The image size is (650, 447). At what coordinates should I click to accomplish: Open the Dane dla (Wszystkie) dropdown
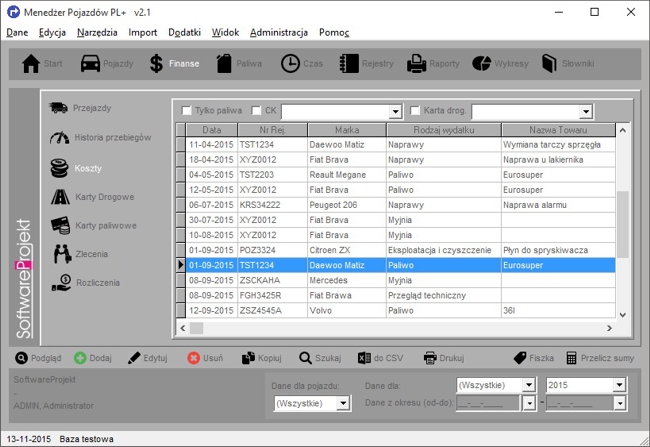point(529,385)
